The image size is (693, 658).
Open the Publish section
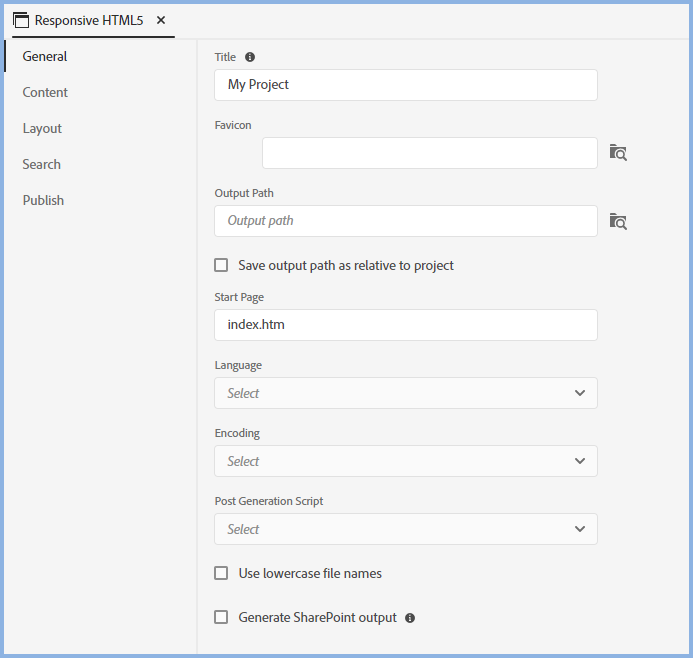click(43, 200)
